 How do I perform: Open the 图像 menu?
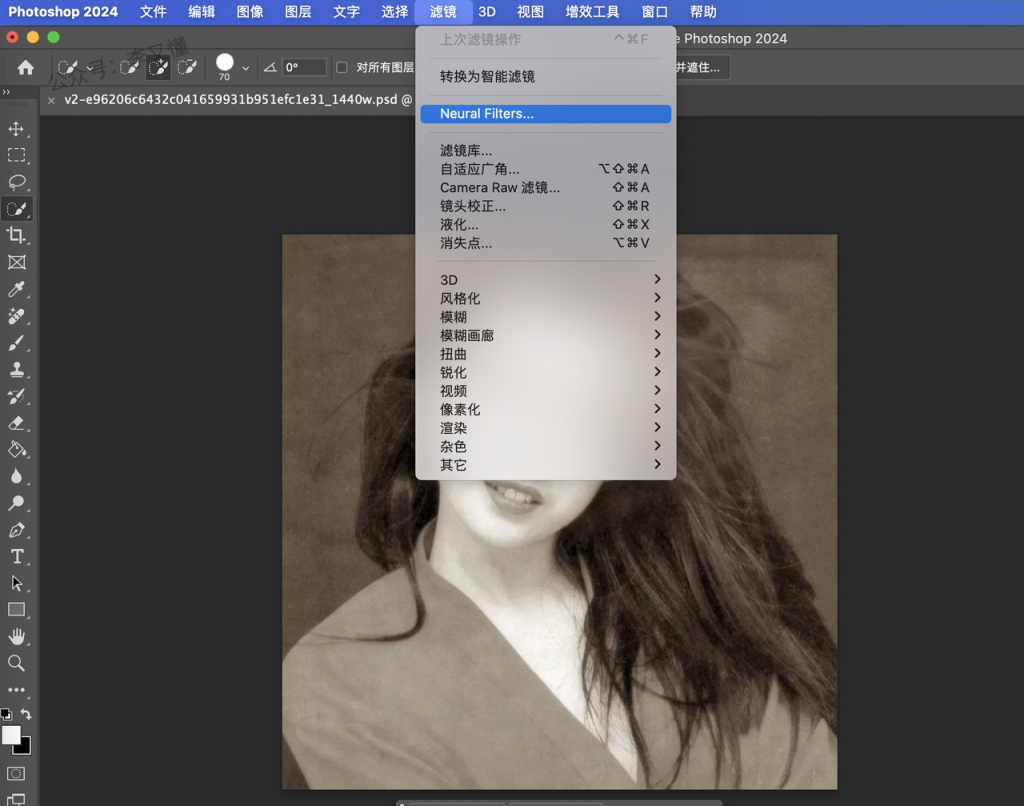click(x=249, y=12)
